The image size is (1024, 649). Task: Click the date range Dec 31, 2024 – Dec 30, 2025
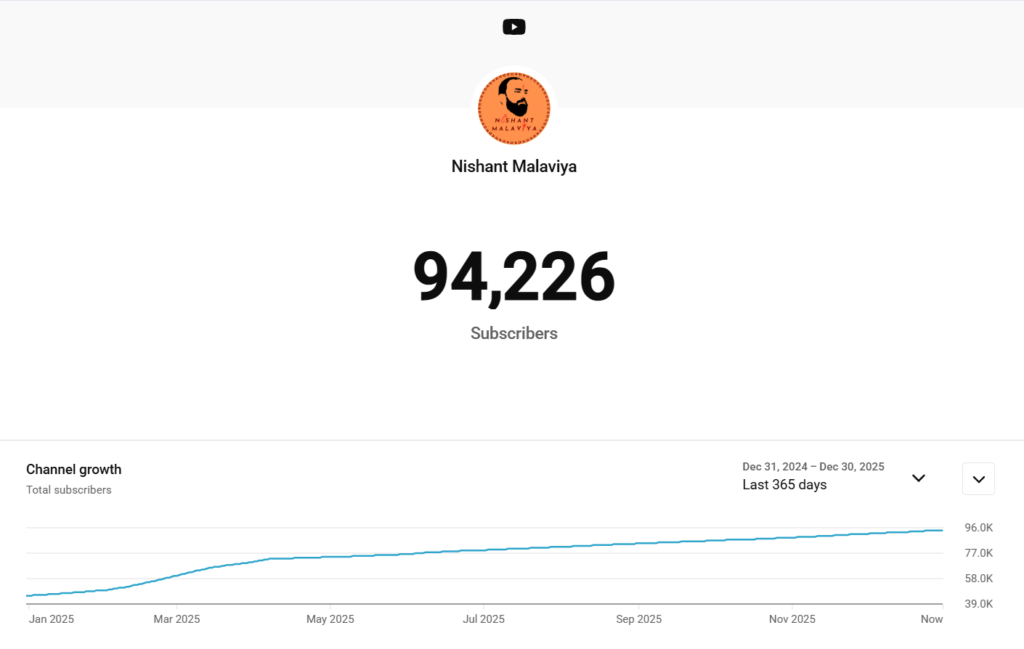pos(813,467)
